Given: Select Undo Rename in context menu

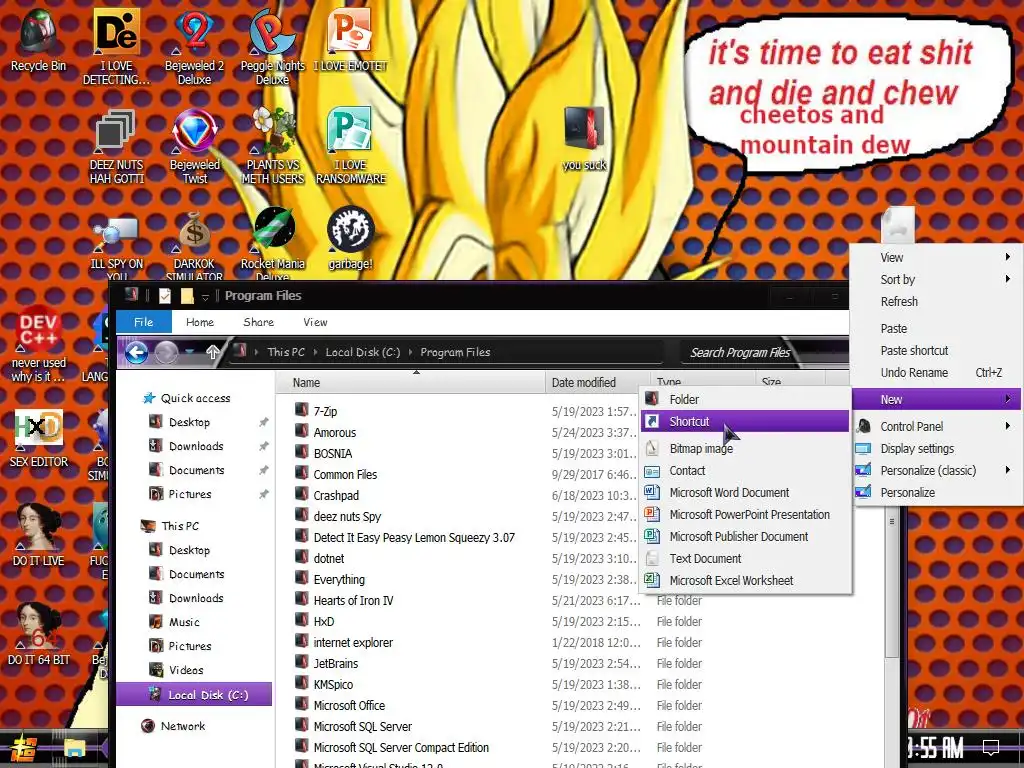Looking at the screenshot, I should tap(937, 372).
